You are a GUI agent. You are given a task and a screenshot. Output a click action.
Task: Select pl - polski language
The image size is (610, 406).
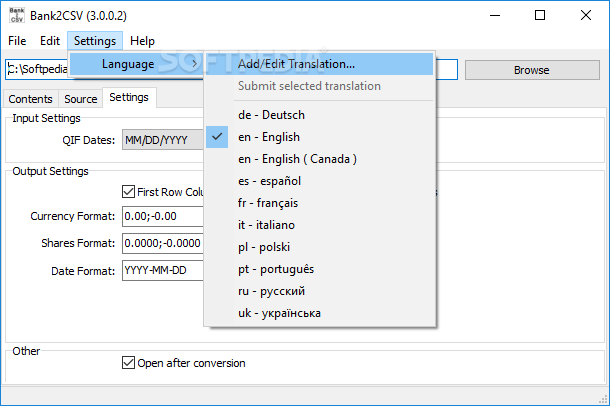(319, 247)
